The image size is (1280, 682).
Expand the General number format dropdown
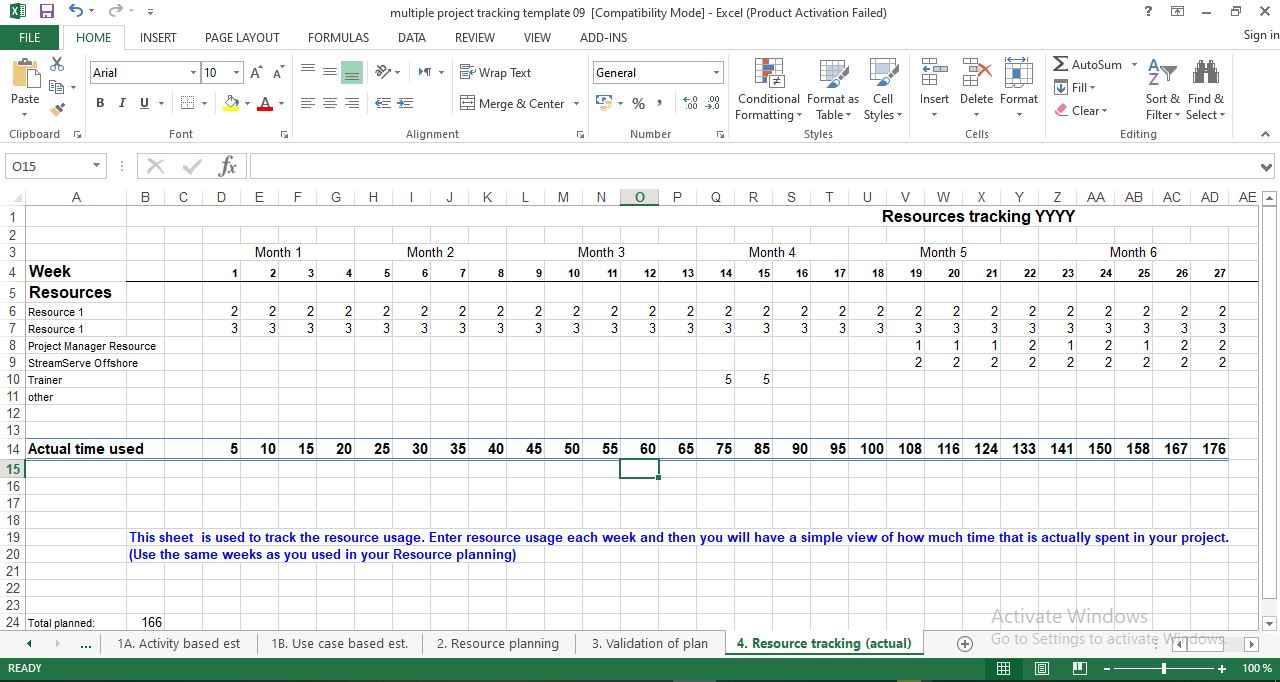pyautogui.click(x=716, y=72)
